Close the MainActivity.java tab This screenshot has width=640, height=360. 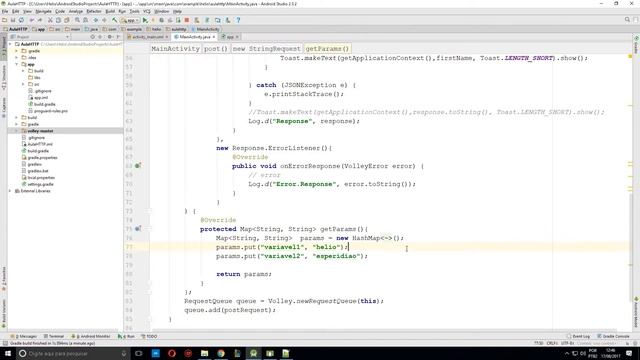[x=213, y=37]
